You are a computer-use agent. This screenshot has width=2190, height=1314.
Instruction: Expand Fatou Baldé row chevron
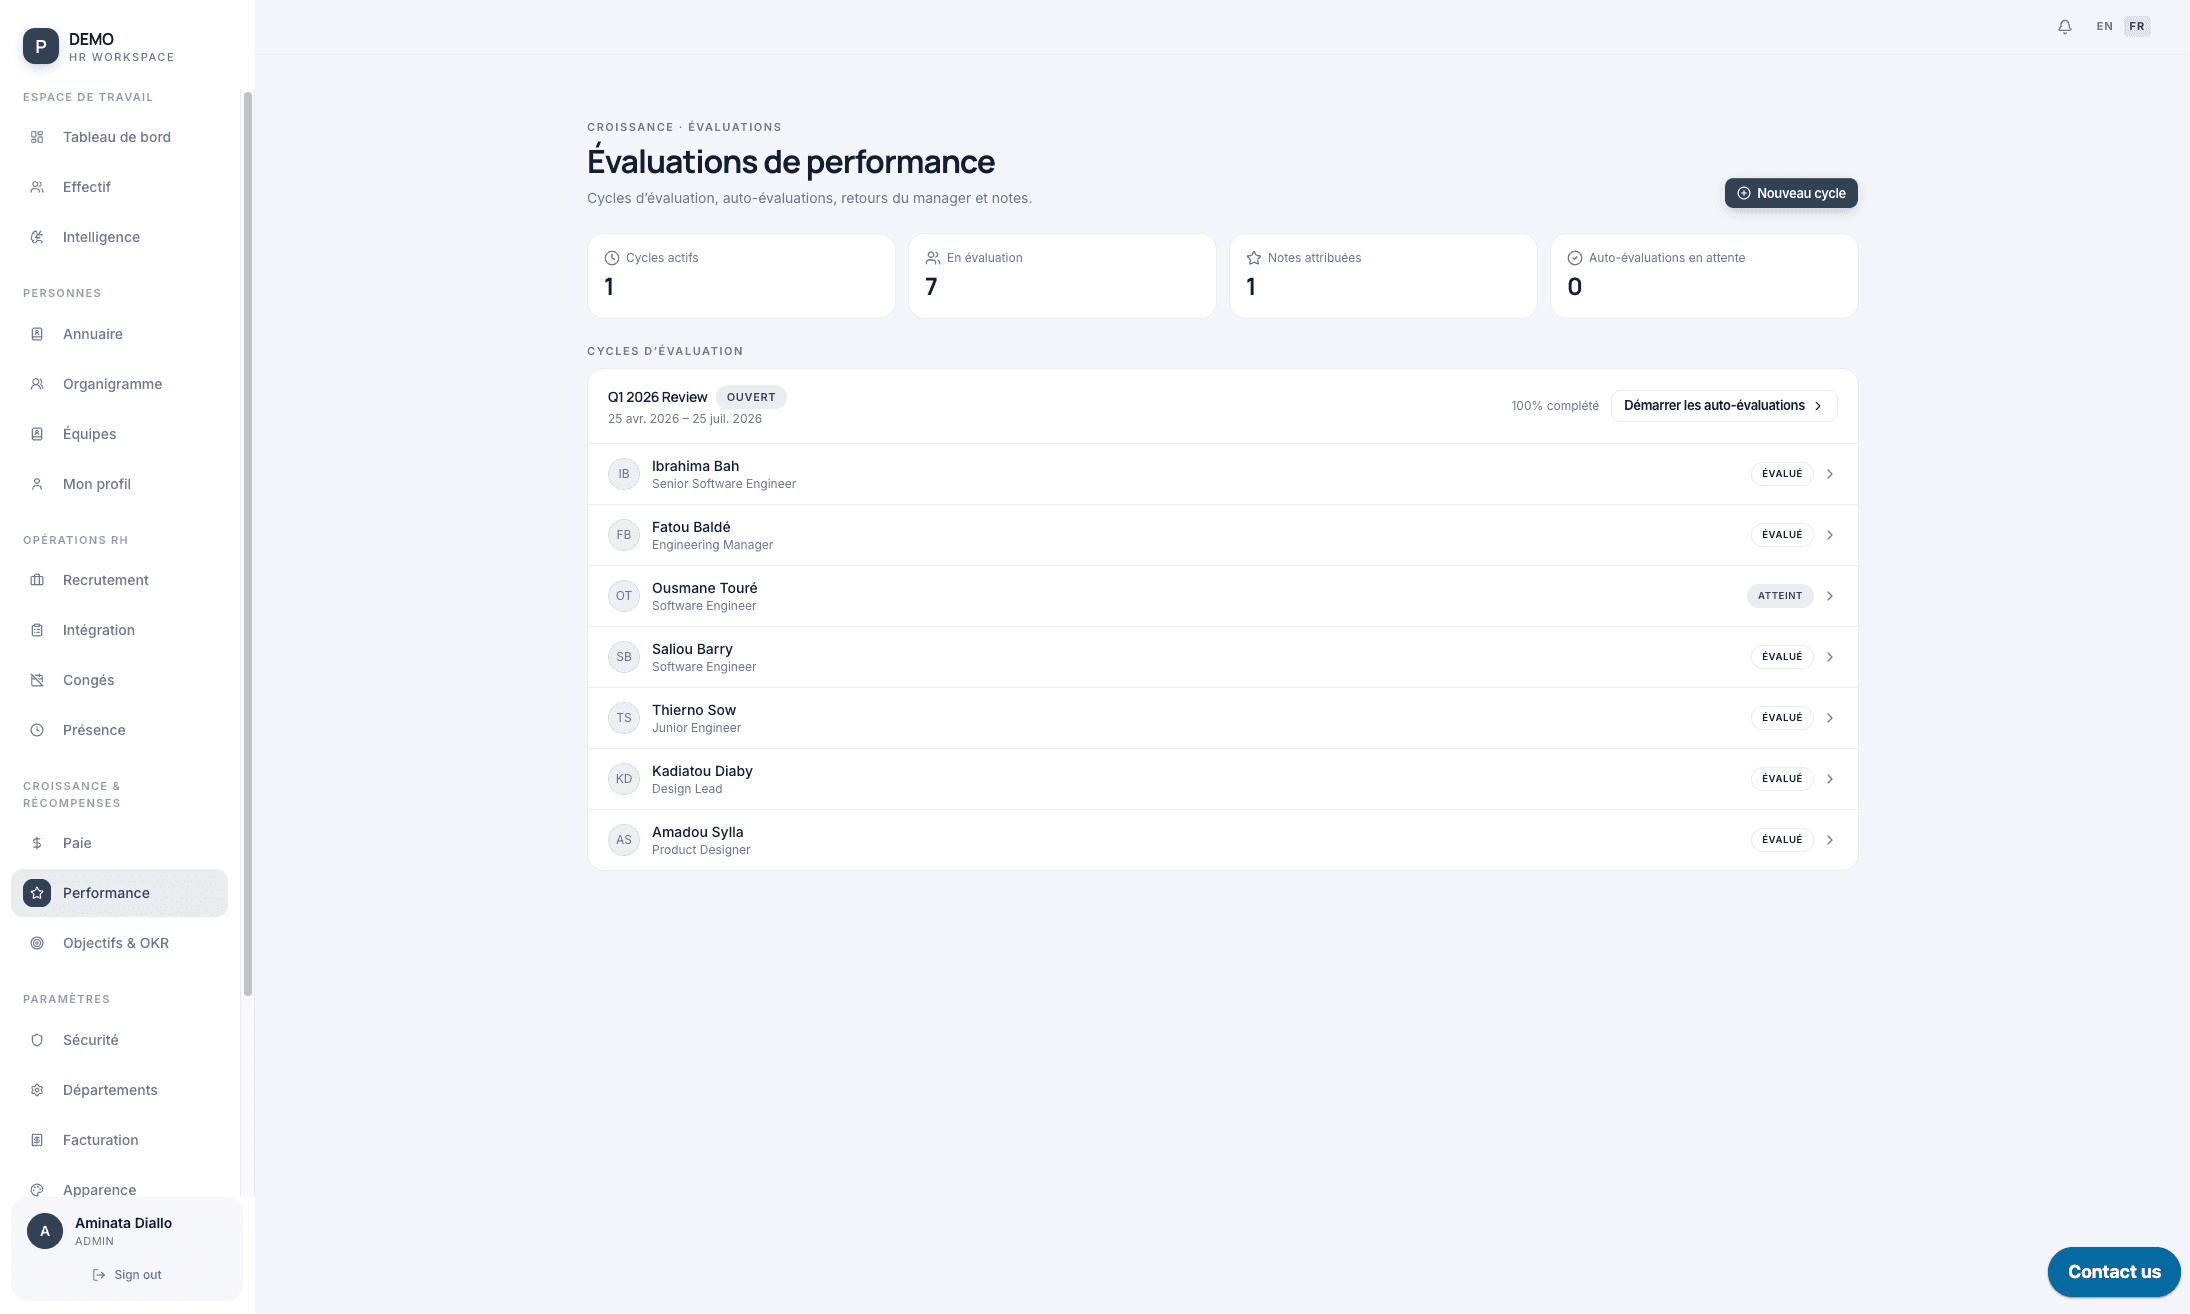click(1830, 535)
